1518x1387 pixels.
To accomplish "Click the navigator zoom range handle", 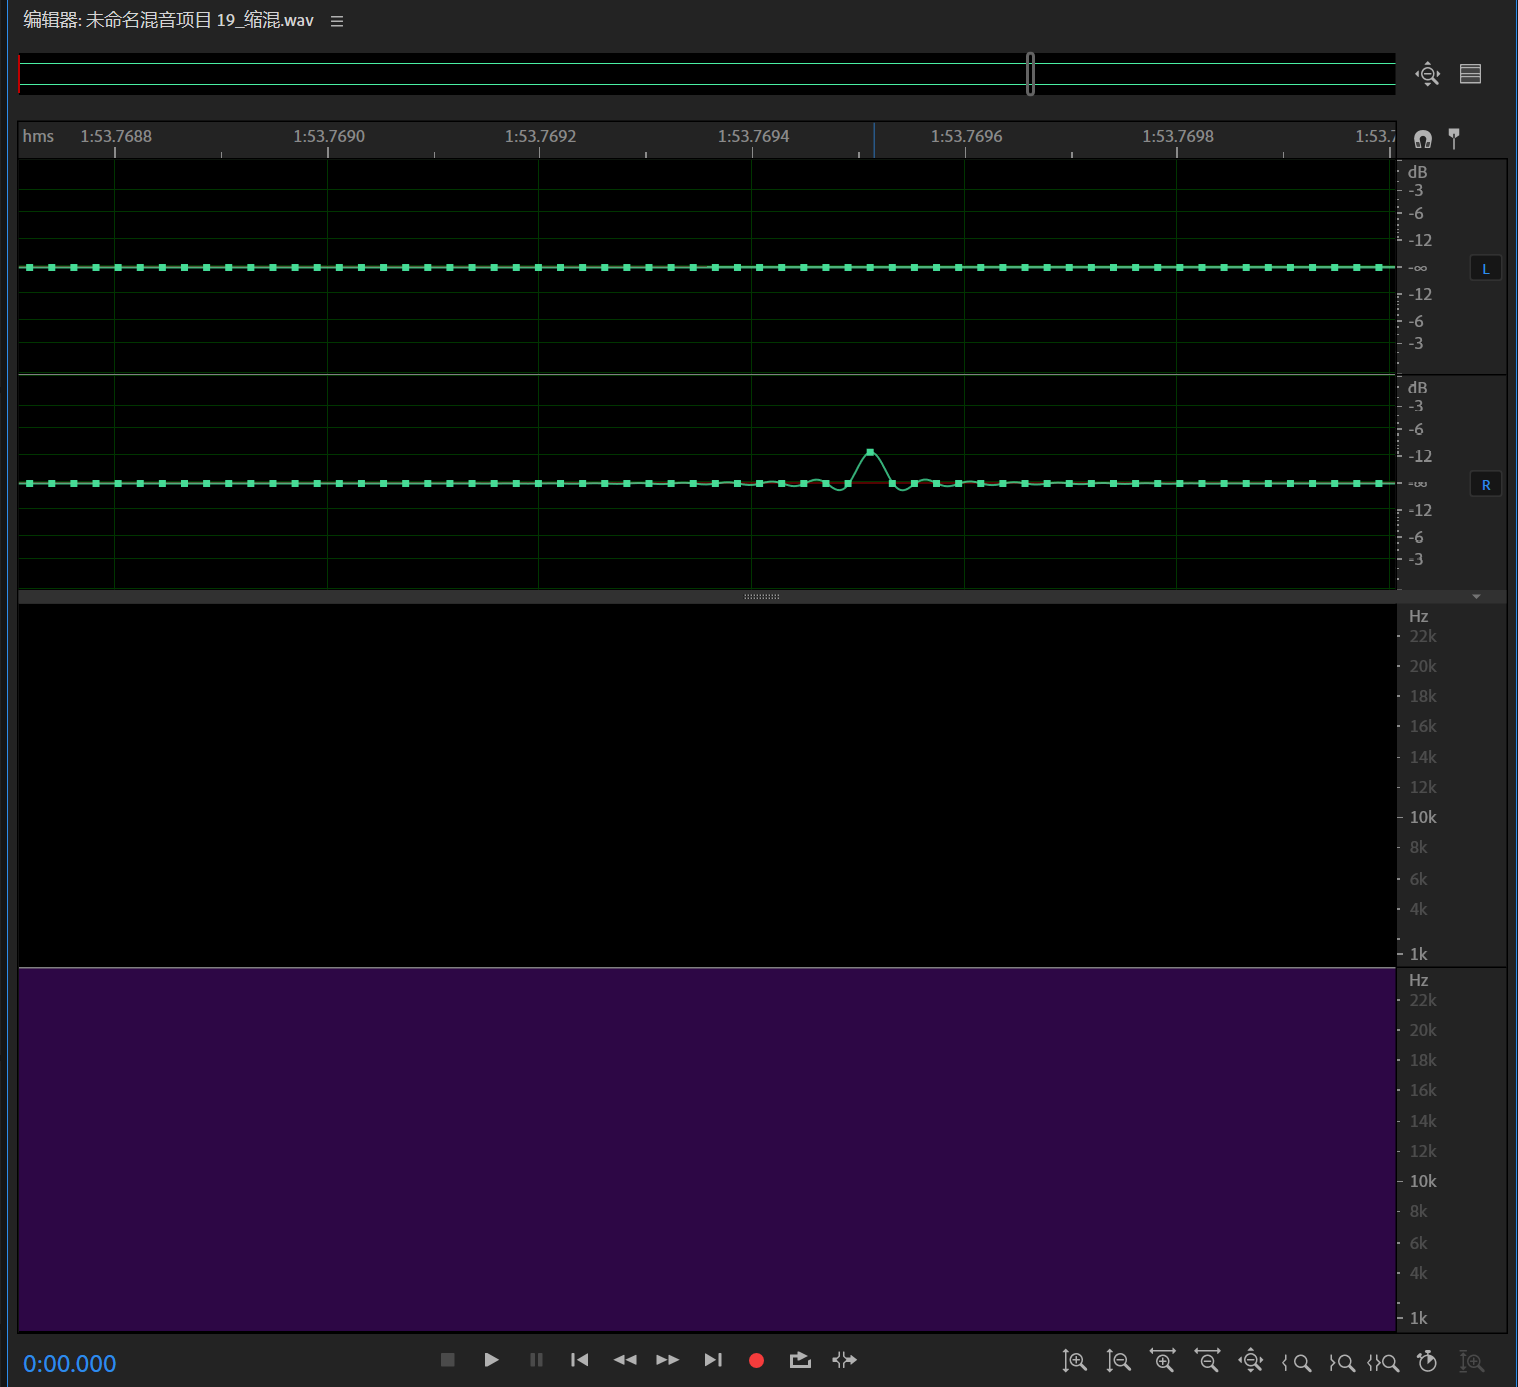I will pyautogui.click(x=1030, y=74).
